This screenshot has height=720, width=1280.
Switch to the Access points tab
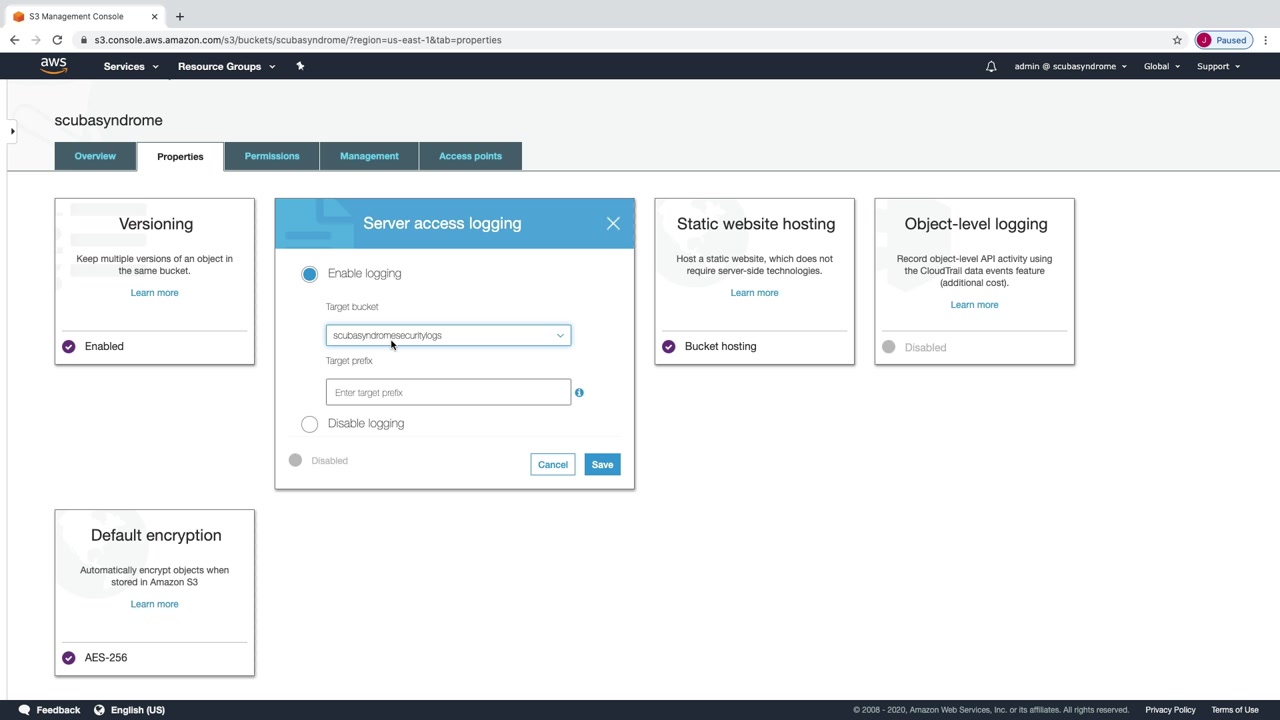pyautogui.click(x=470, y=156)
